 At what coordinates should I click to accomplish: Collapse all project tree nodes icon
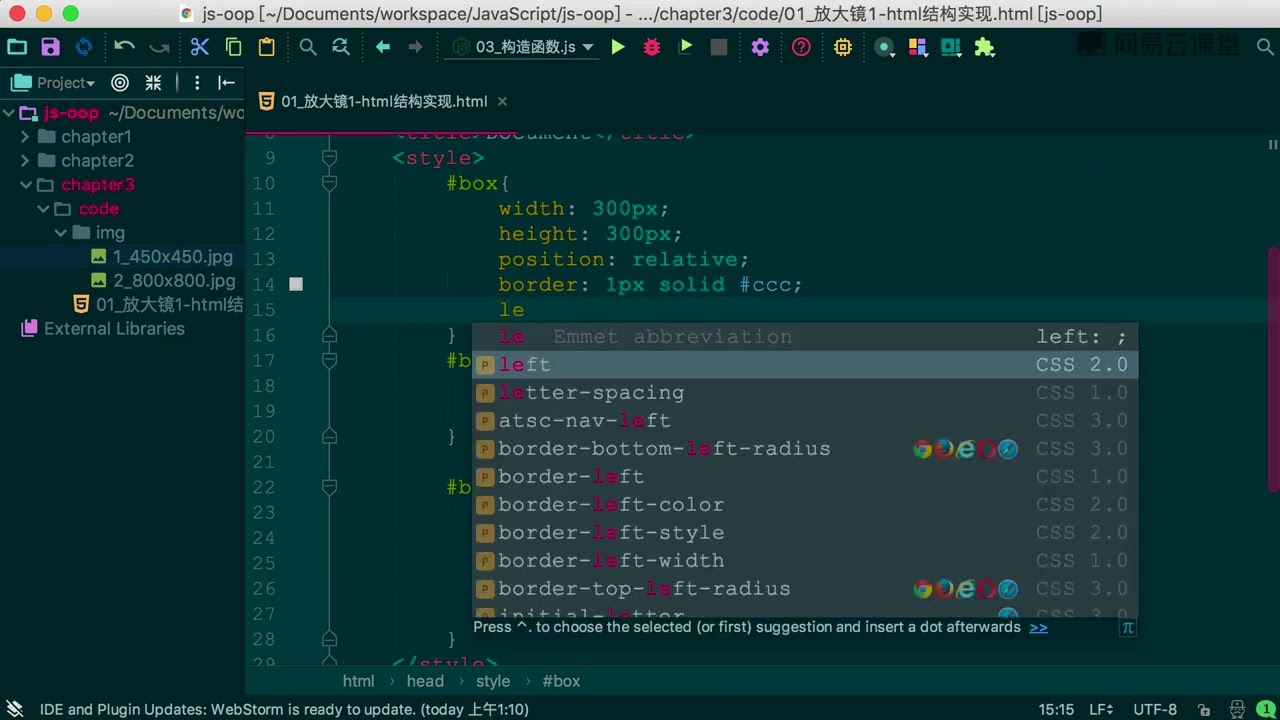(x=153, y=83)
